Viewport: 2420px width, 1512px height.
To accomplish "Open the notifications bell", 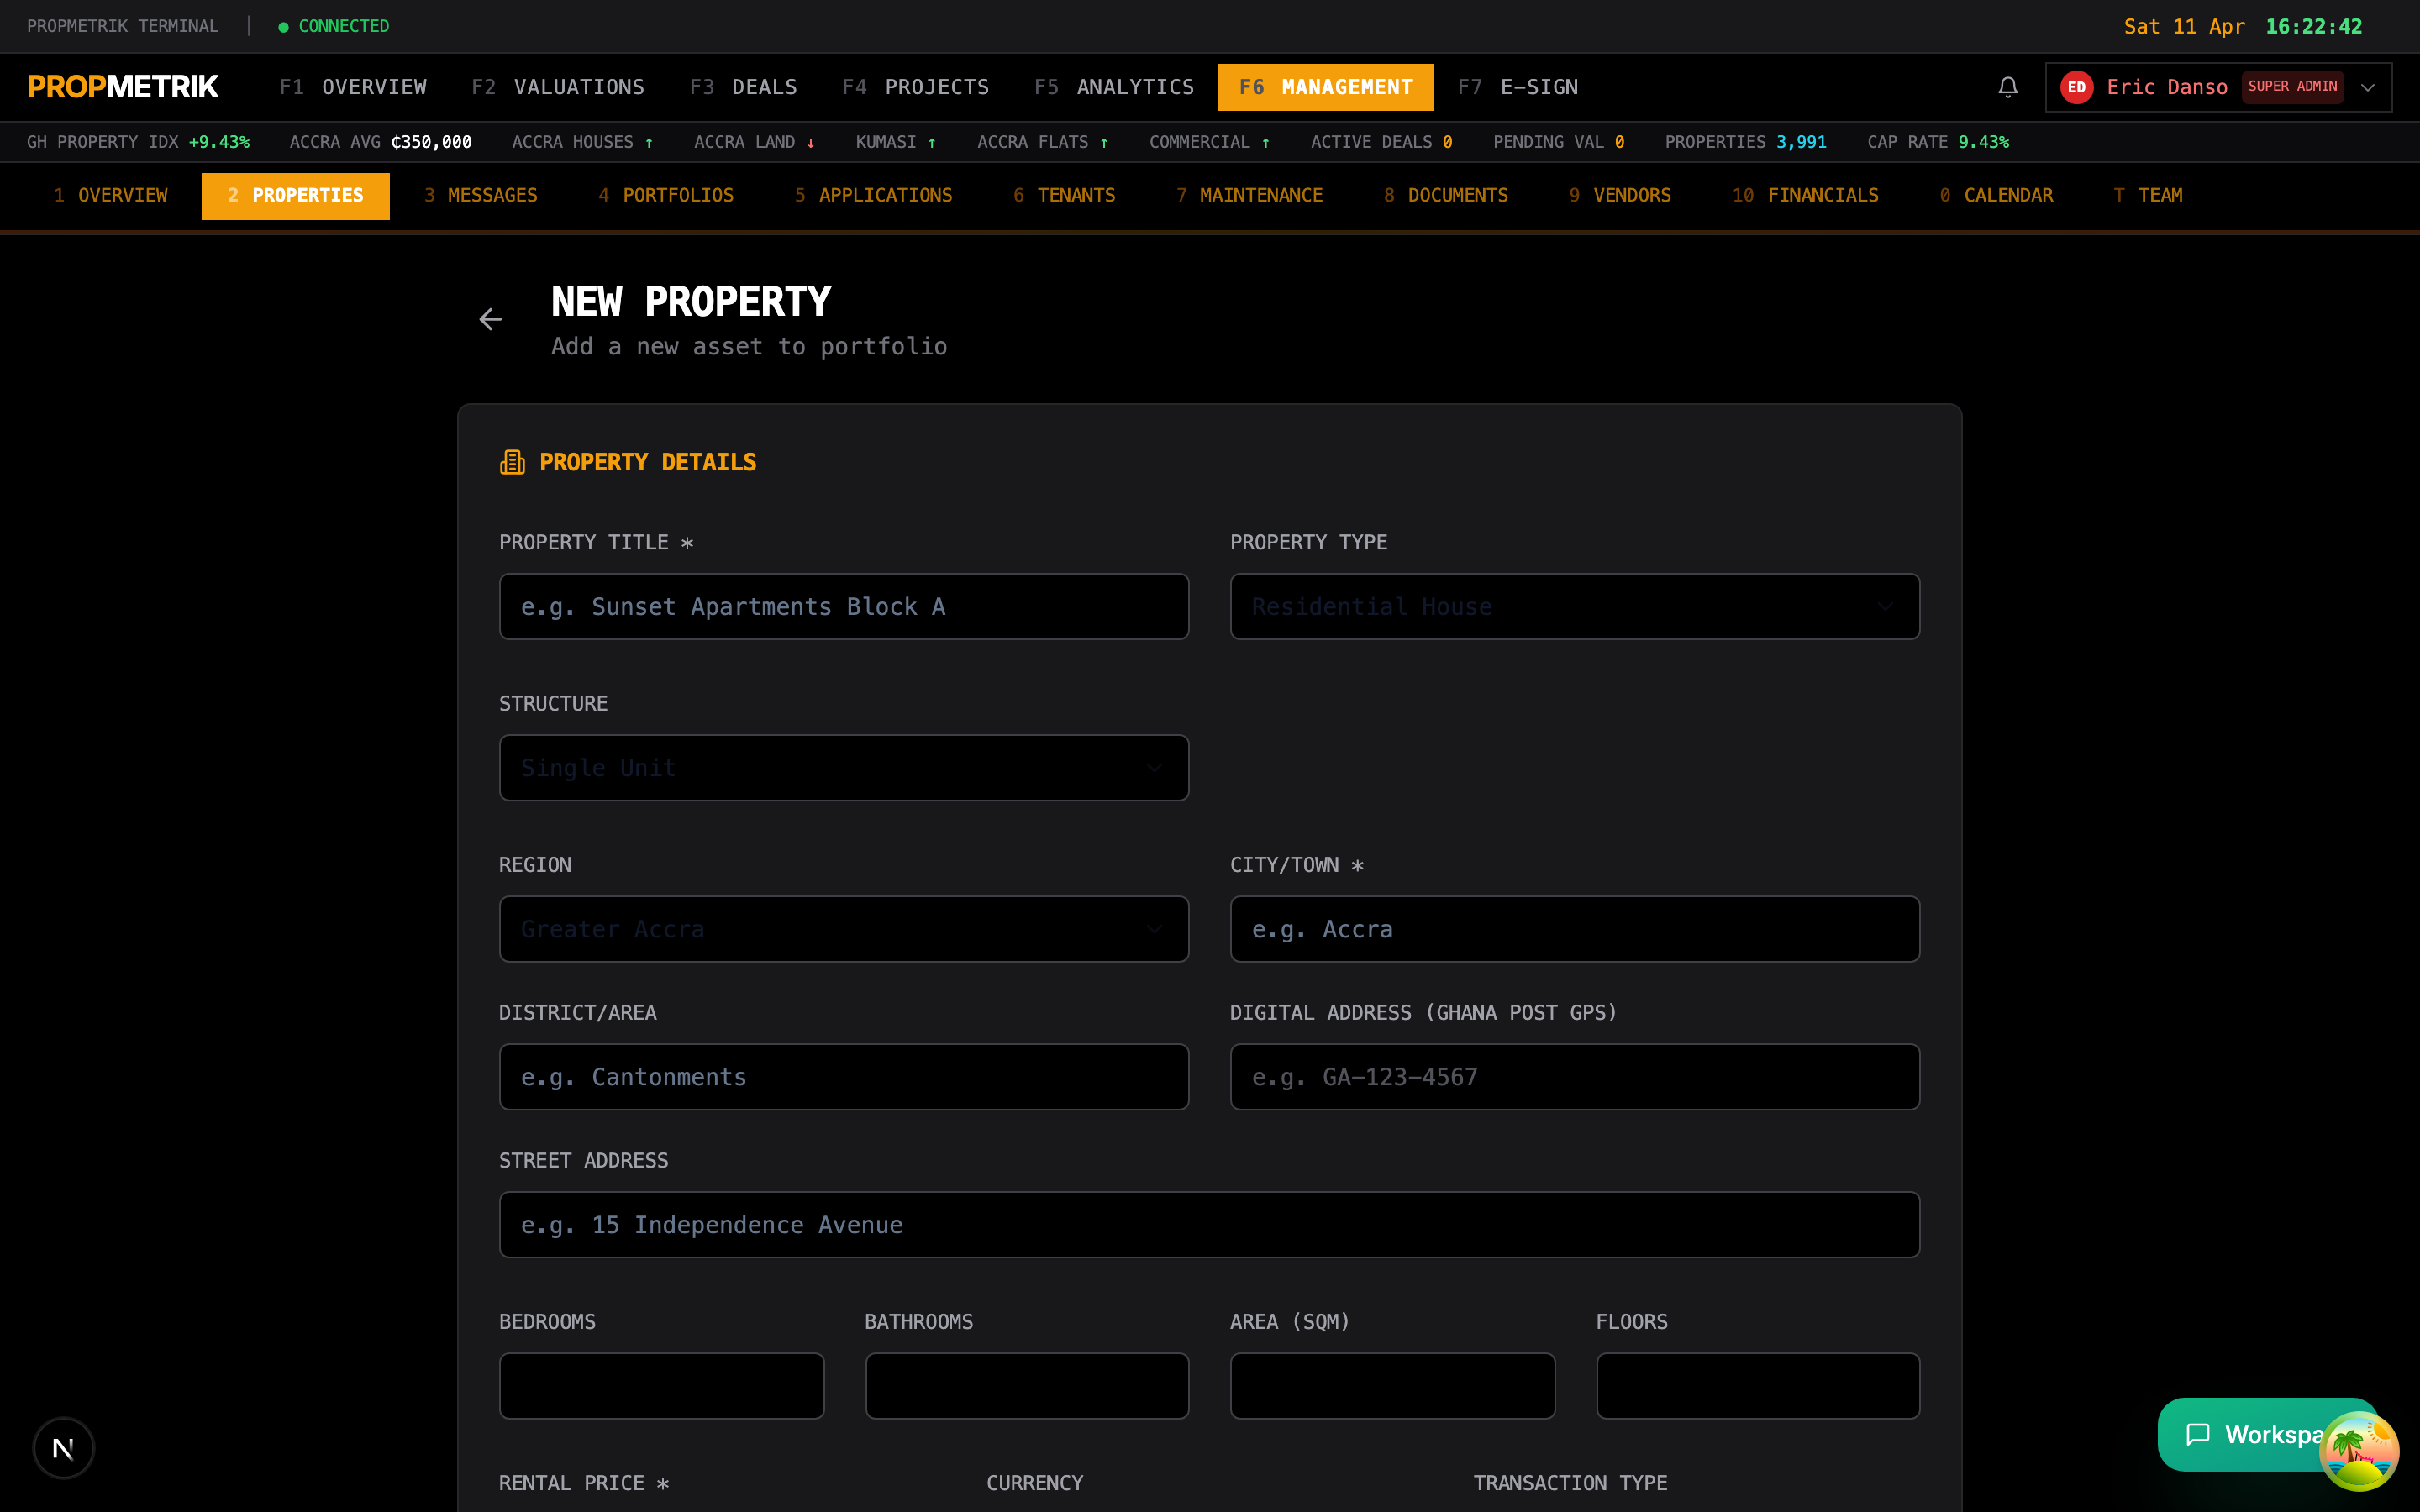I will point(2007,87).
